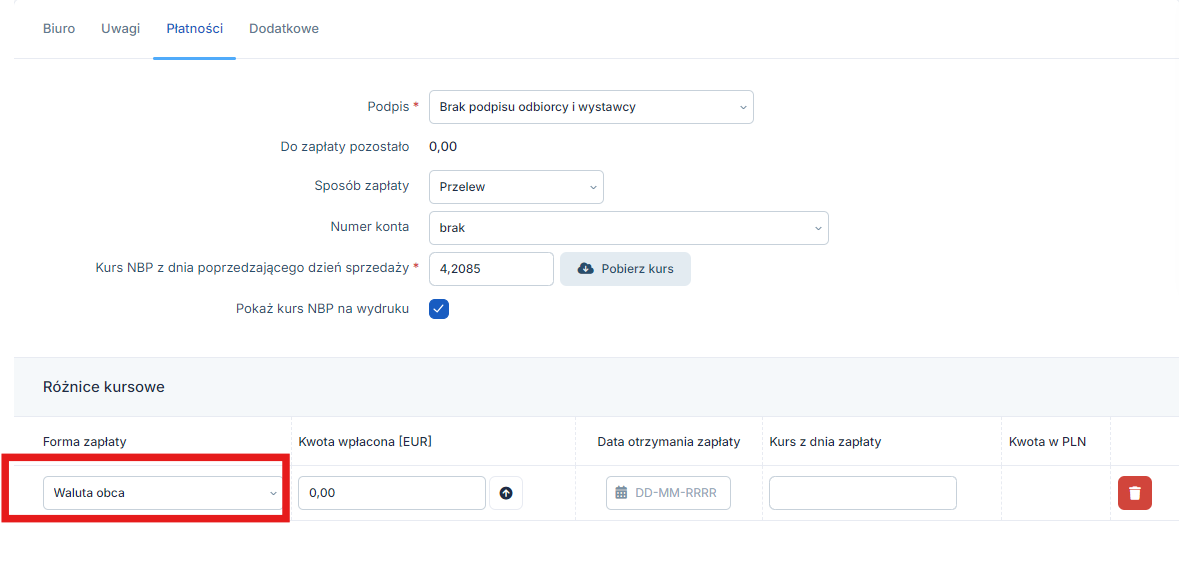
Task: Go to the Dodatkowe tab
Action: [284, 29]
